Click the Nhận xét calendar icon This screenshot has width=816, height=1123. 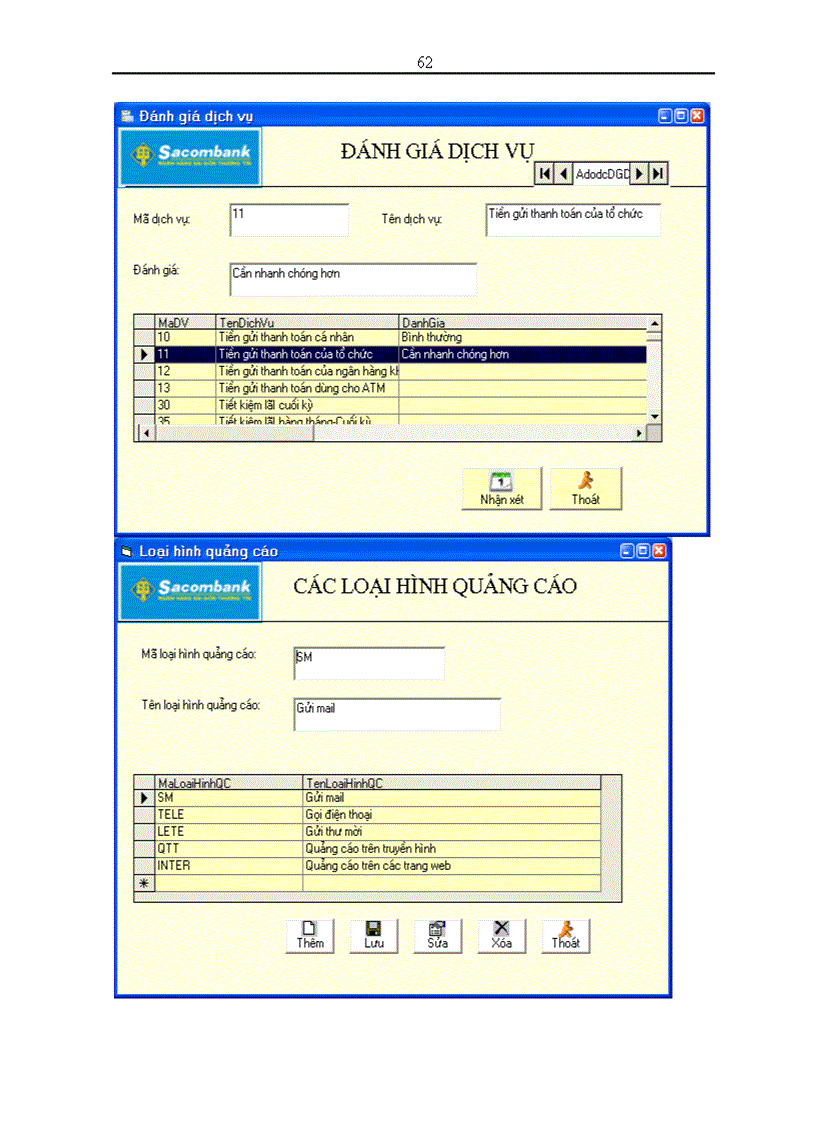tap(501, 482)
